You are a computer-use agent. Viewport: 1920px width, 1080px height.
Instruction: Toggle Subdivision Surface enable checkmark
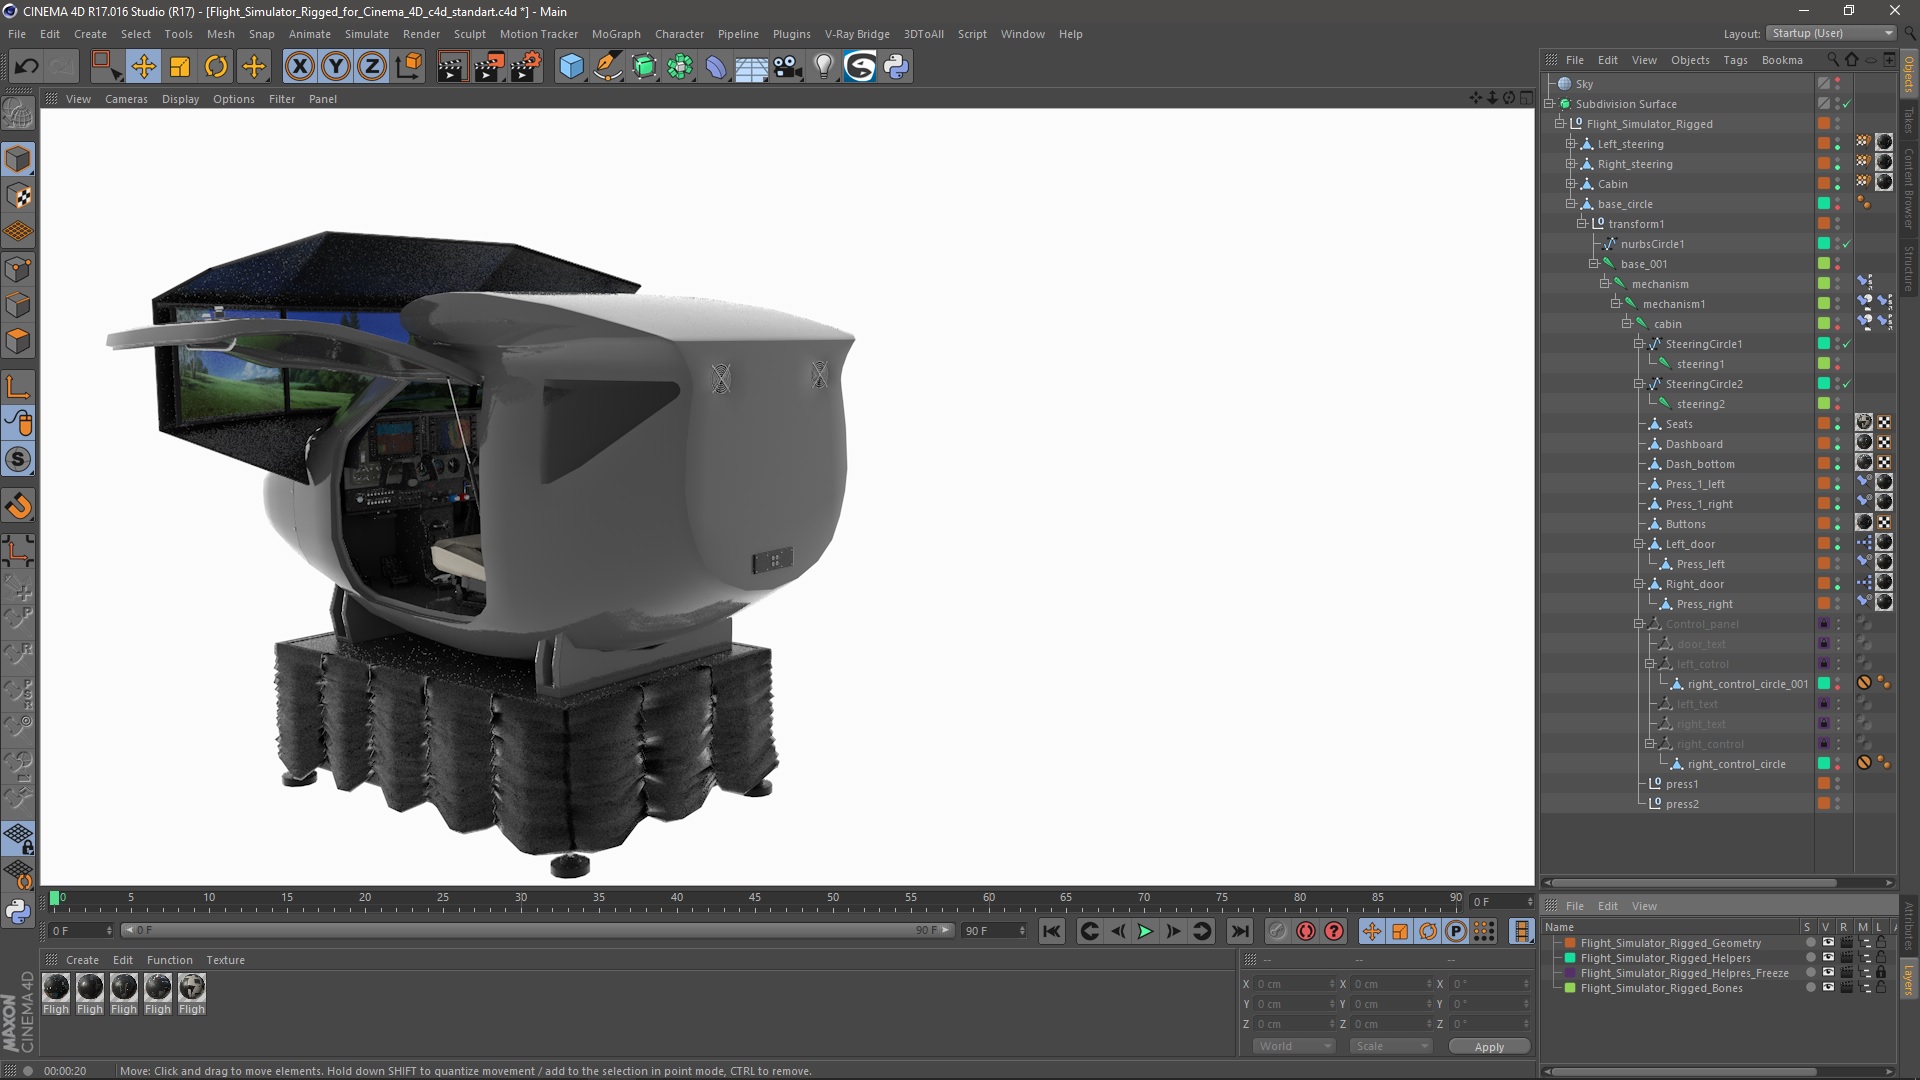(1847, 104)
